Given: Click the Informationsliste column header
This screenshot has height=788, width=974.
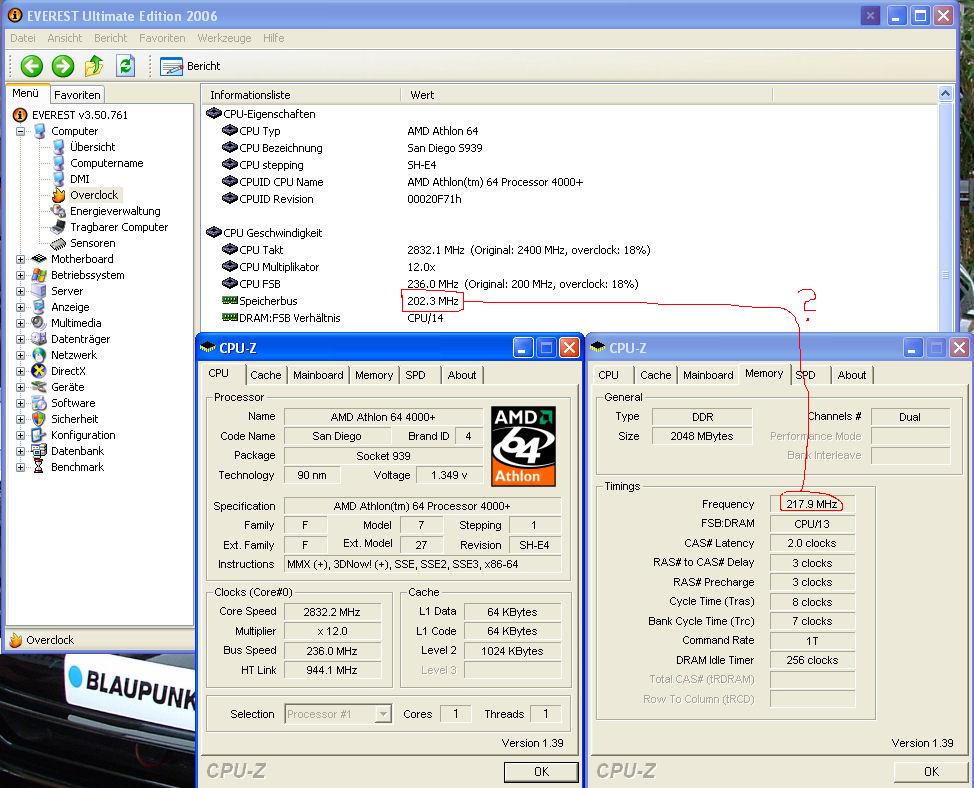Looking at the screenshot, I should tap(301, 95).
